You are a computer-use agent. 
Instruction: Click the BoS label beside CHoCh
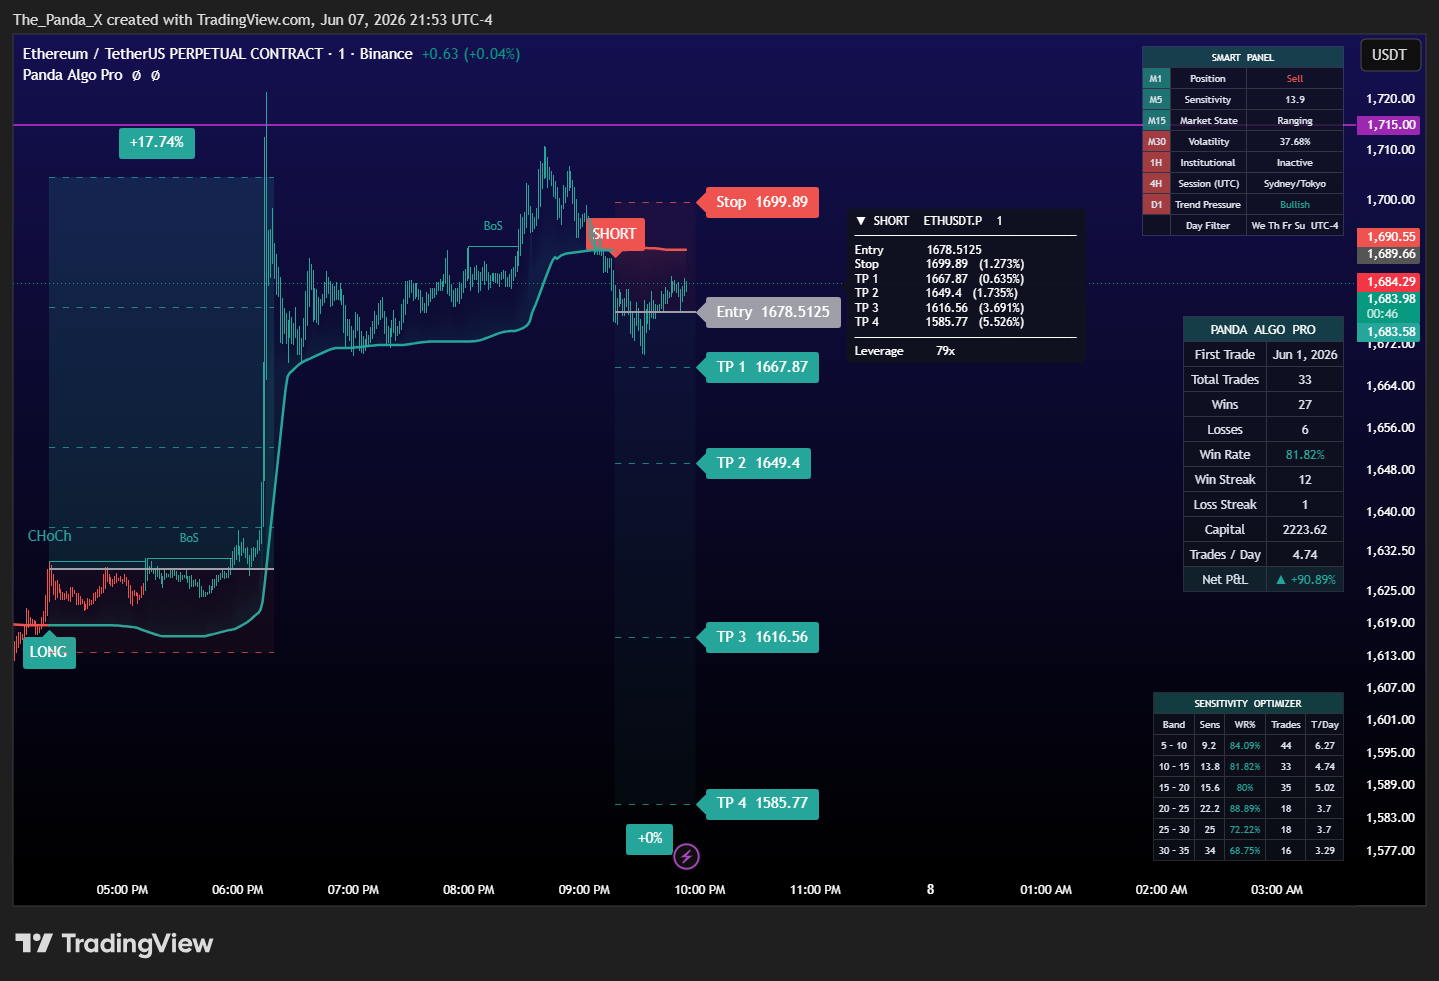[189, 538]
